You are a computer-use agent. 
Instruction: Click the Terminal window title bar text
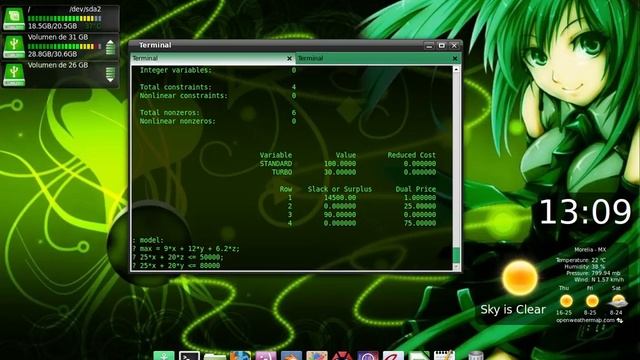click(155, 45)
